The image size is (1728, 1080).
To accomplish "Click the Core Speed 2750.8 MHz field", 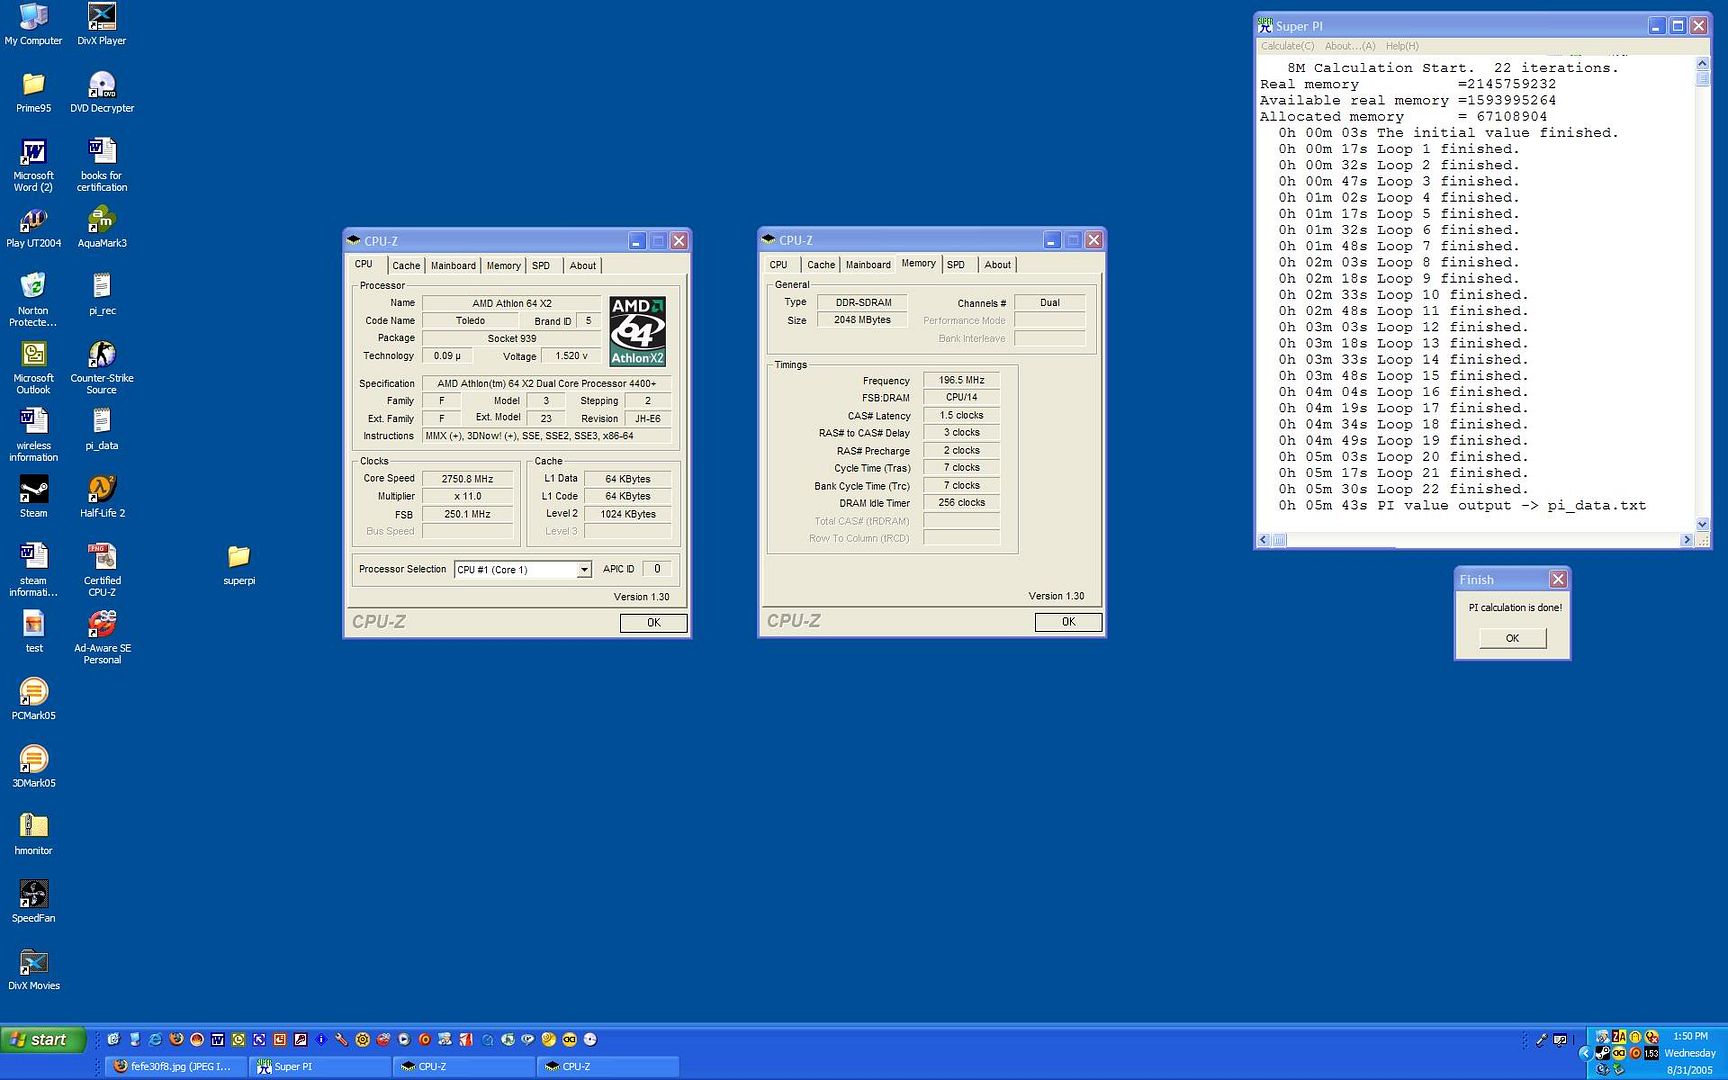I will (467, 479).
